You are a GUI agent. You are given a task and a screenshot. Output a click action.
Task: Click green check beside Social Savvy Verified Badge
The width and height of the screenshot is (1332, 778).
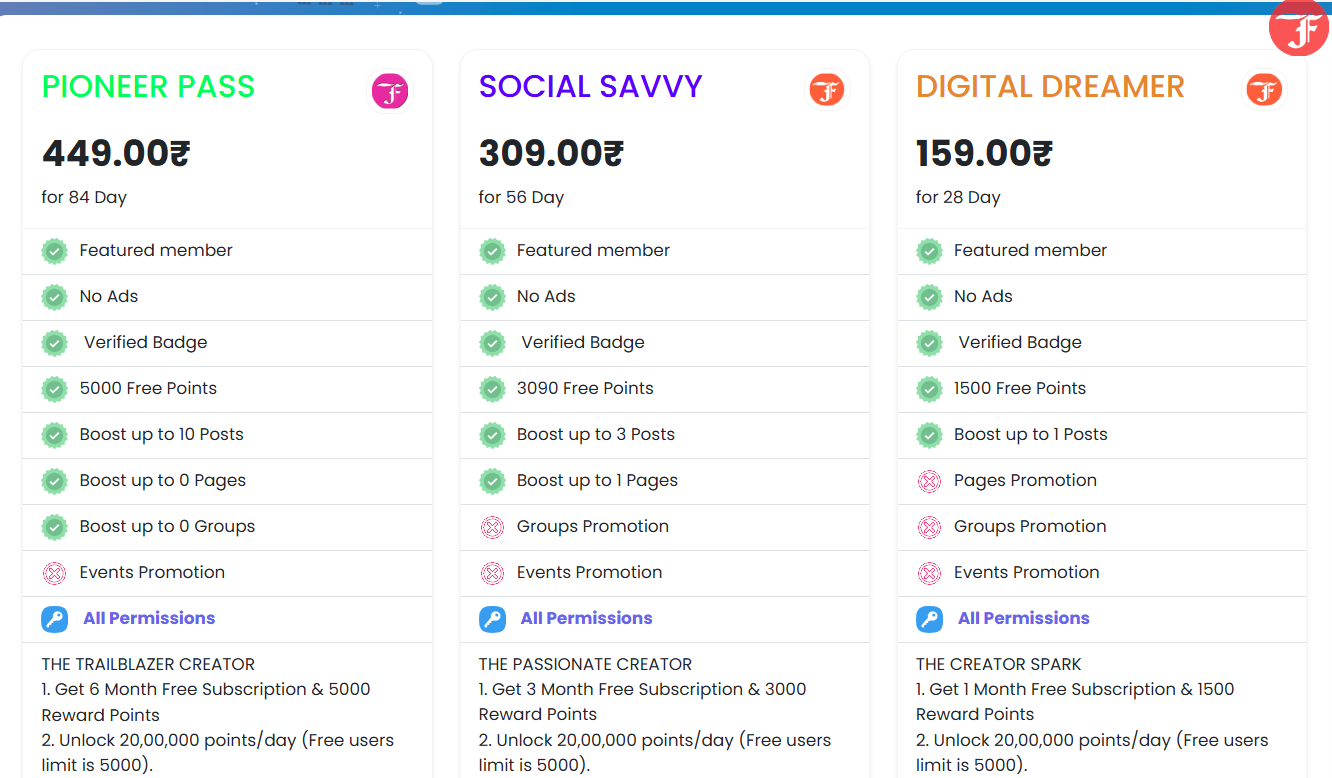(492, 343)
